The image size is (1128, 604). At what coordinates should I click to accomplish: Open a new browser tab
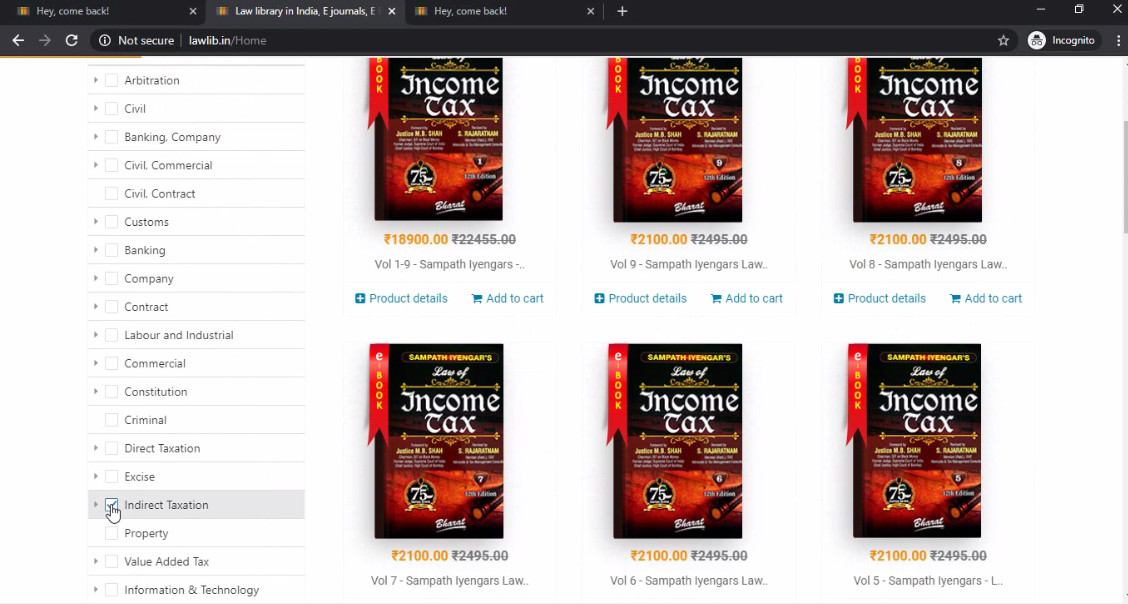tap(622, 11)
